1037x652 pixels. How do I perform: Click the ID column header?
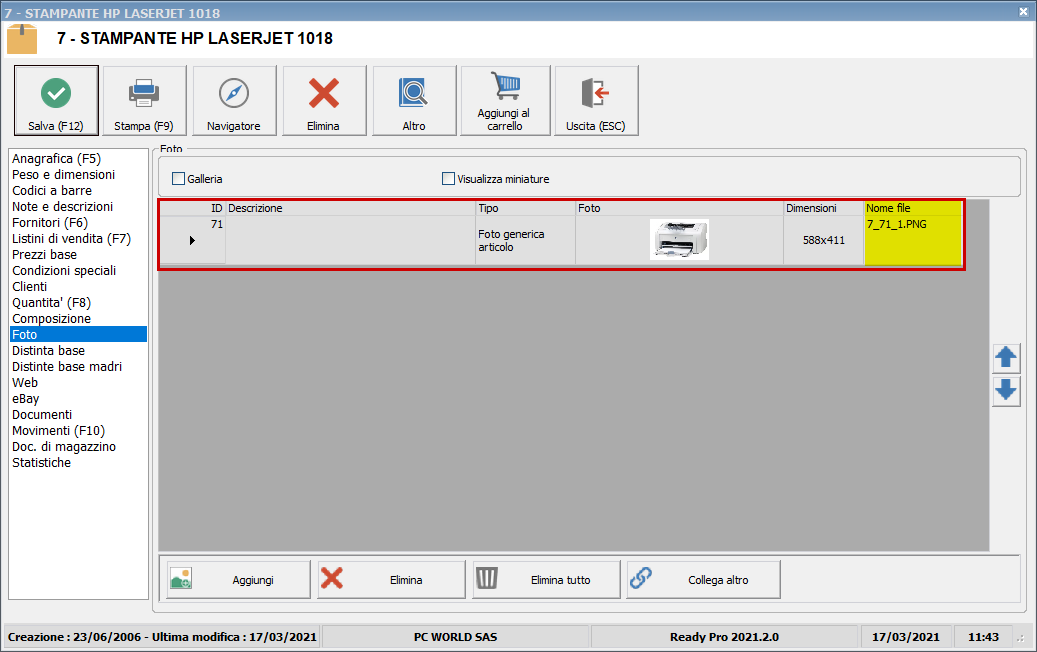(192, 208)
